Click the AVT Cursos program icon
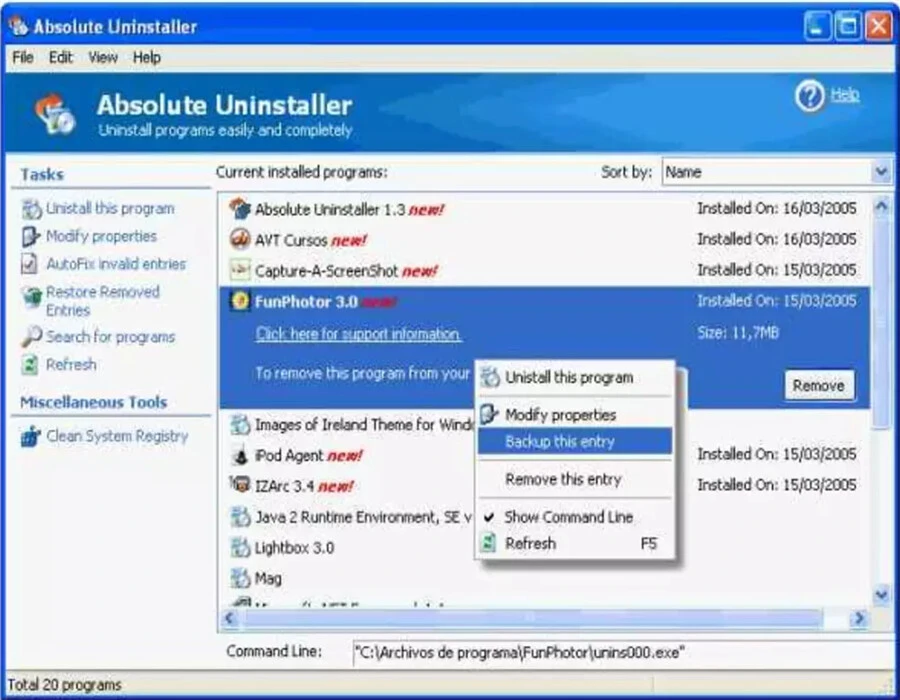 pos(239,239)
